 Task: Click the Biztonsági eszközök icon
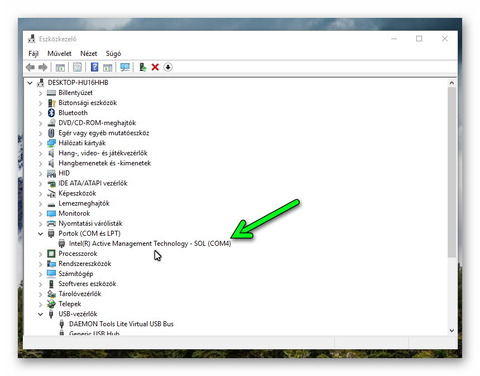[51, 103]
